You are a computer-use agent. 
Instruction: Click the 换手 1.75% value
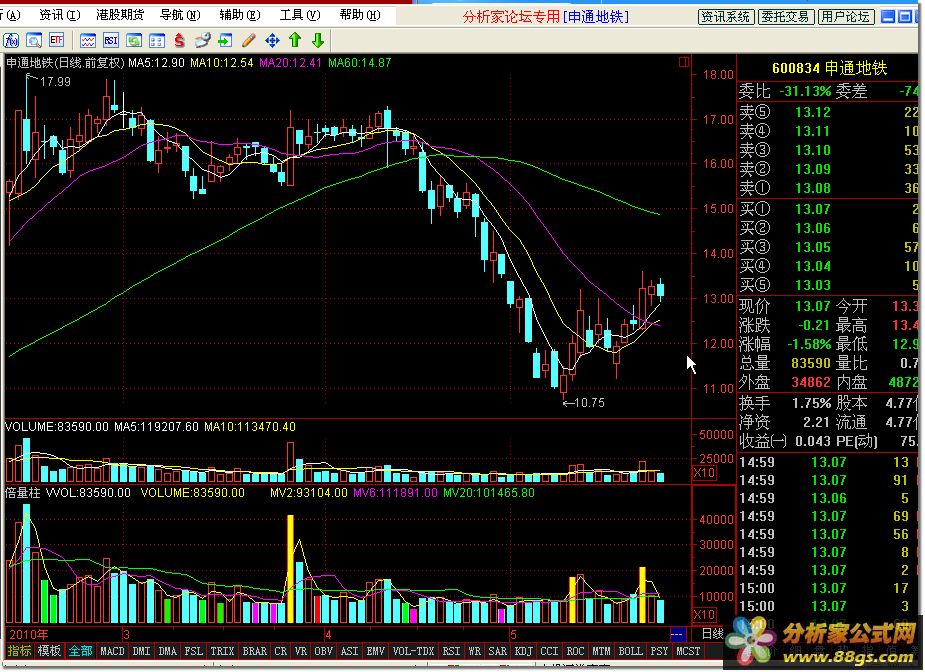[812, 404]
